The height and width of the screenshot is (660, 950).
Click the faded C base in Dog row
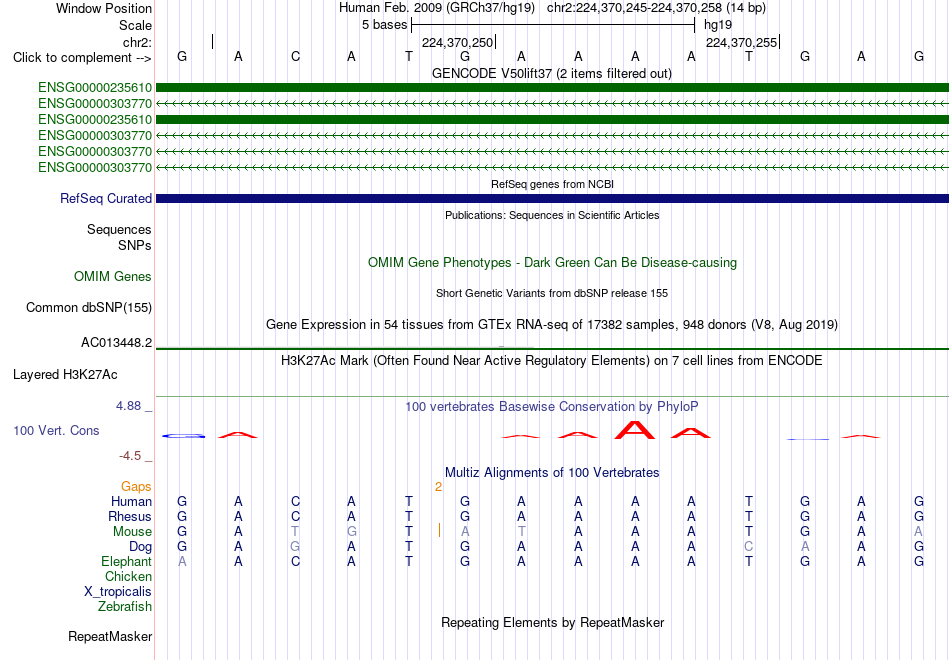(748, 547)
